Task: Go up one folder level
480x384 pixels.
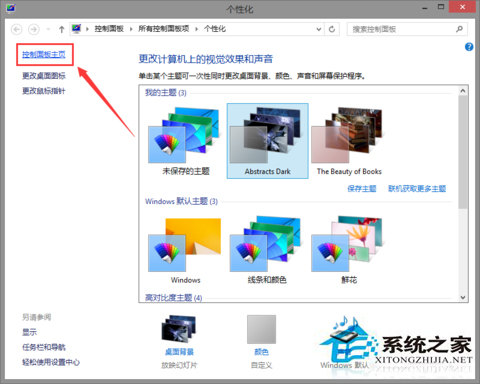Action: point(61,29)
